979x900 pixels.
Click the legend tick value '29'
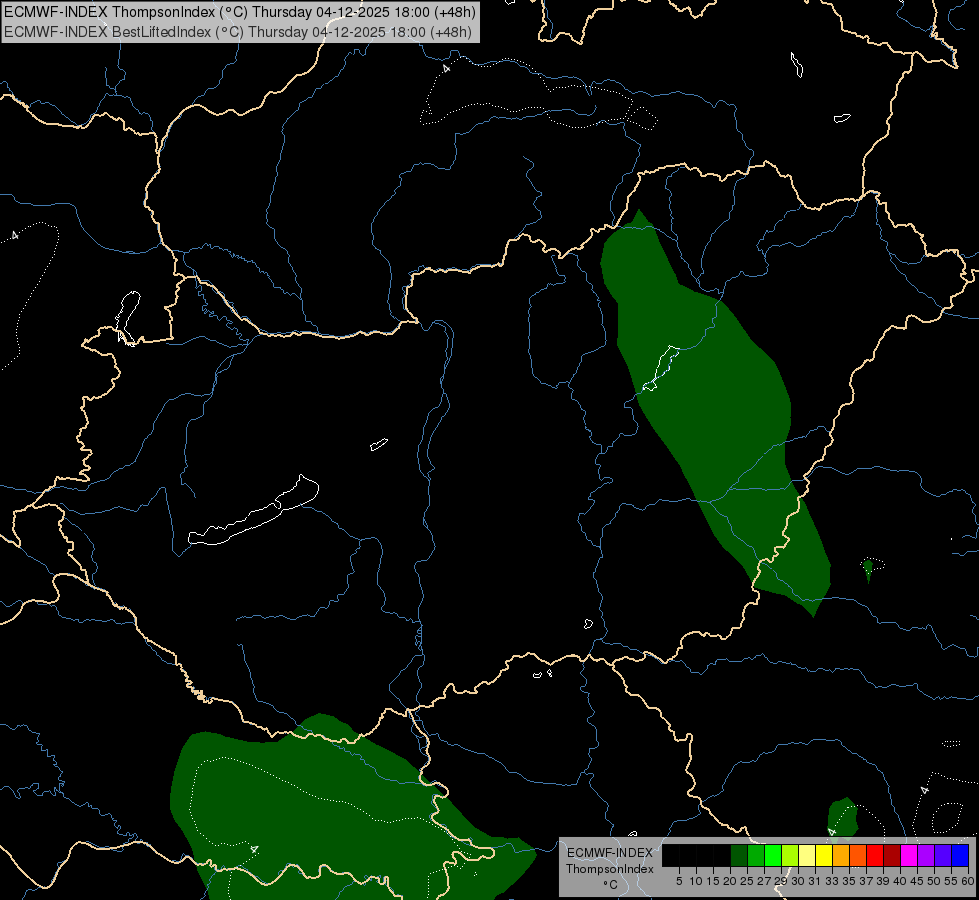pos(781,881)
